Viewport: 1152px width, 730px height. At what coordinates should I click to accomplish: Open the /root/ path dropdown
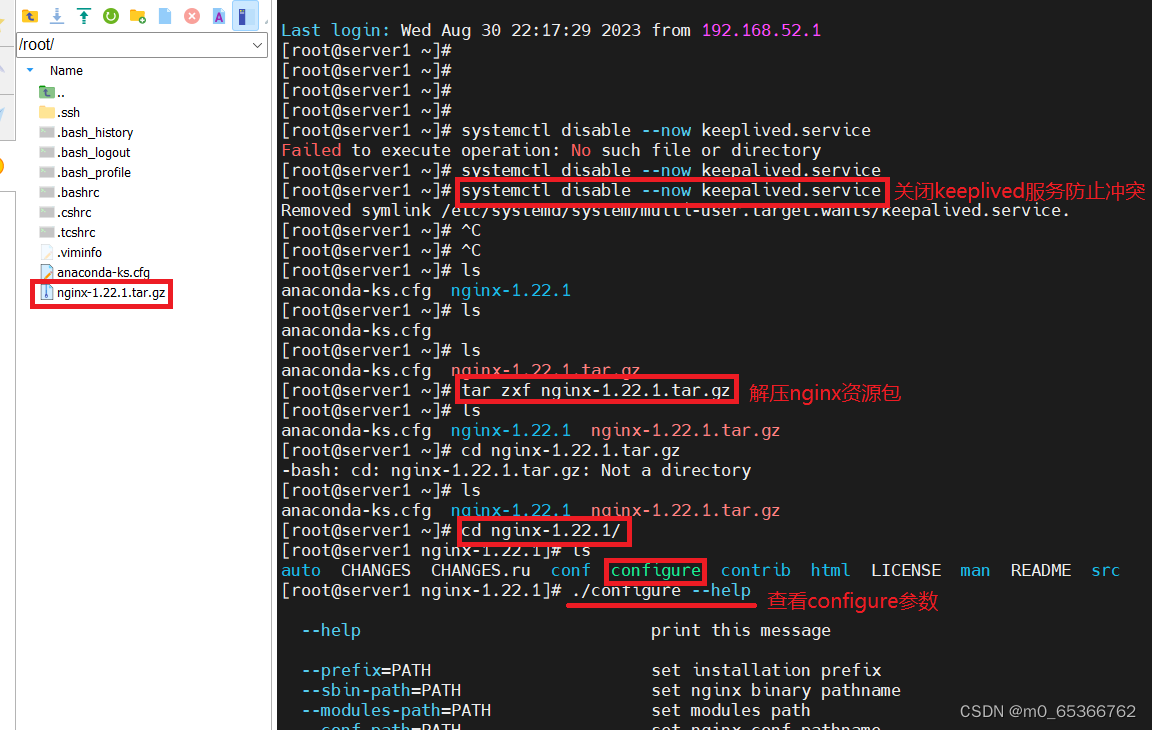pyautogui.click(x=256, y=45)
